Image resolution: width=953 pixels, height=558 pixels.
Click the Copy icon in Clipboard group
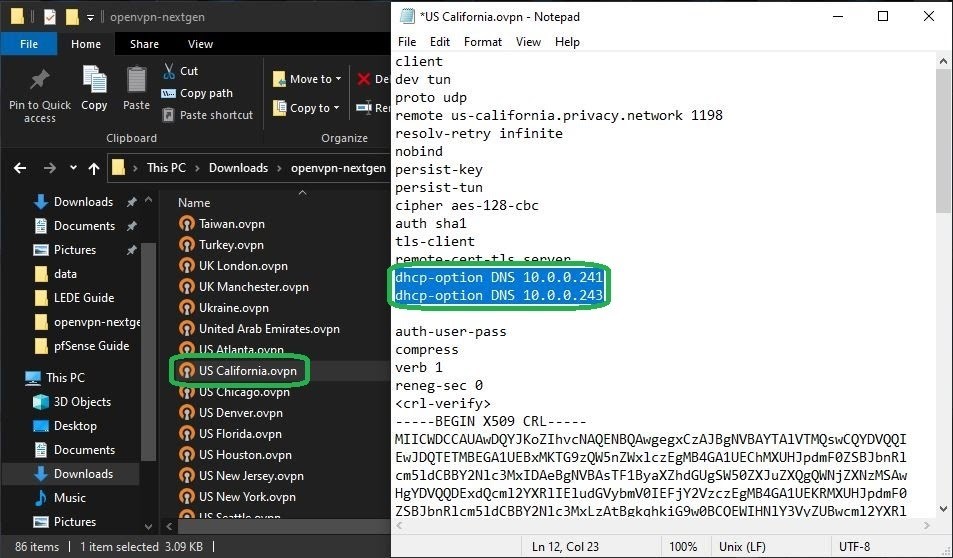tap(94, 82)
